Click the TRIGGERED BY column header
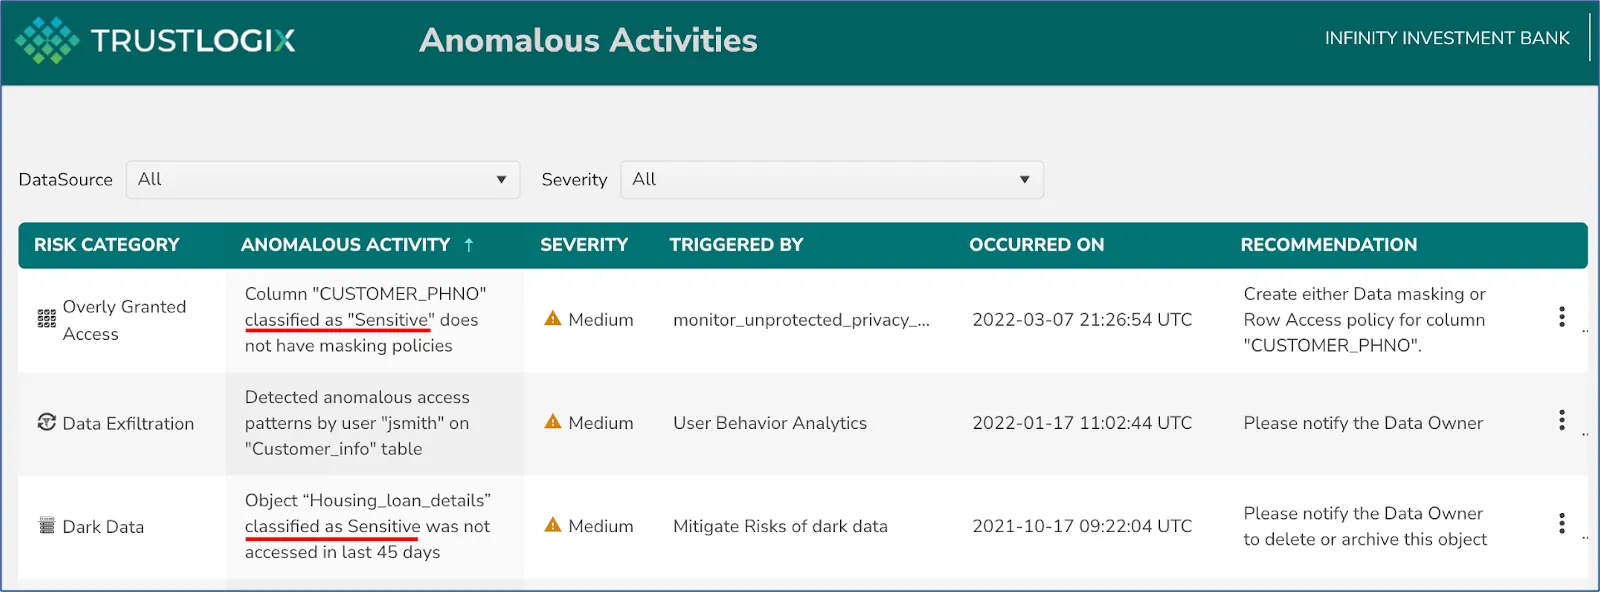 coord(736,244)
